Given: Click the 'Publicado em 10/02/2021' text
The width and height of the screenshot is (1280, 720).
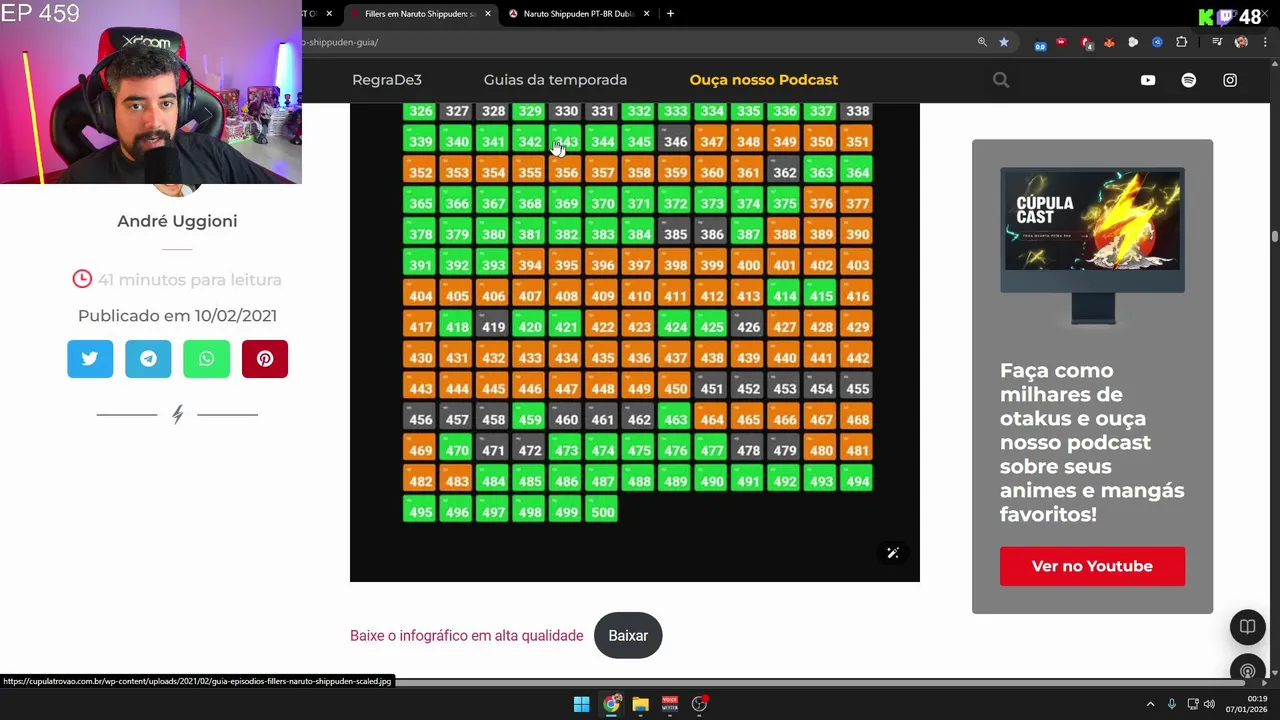Looking at the screenshot, I should click(177, 316).
